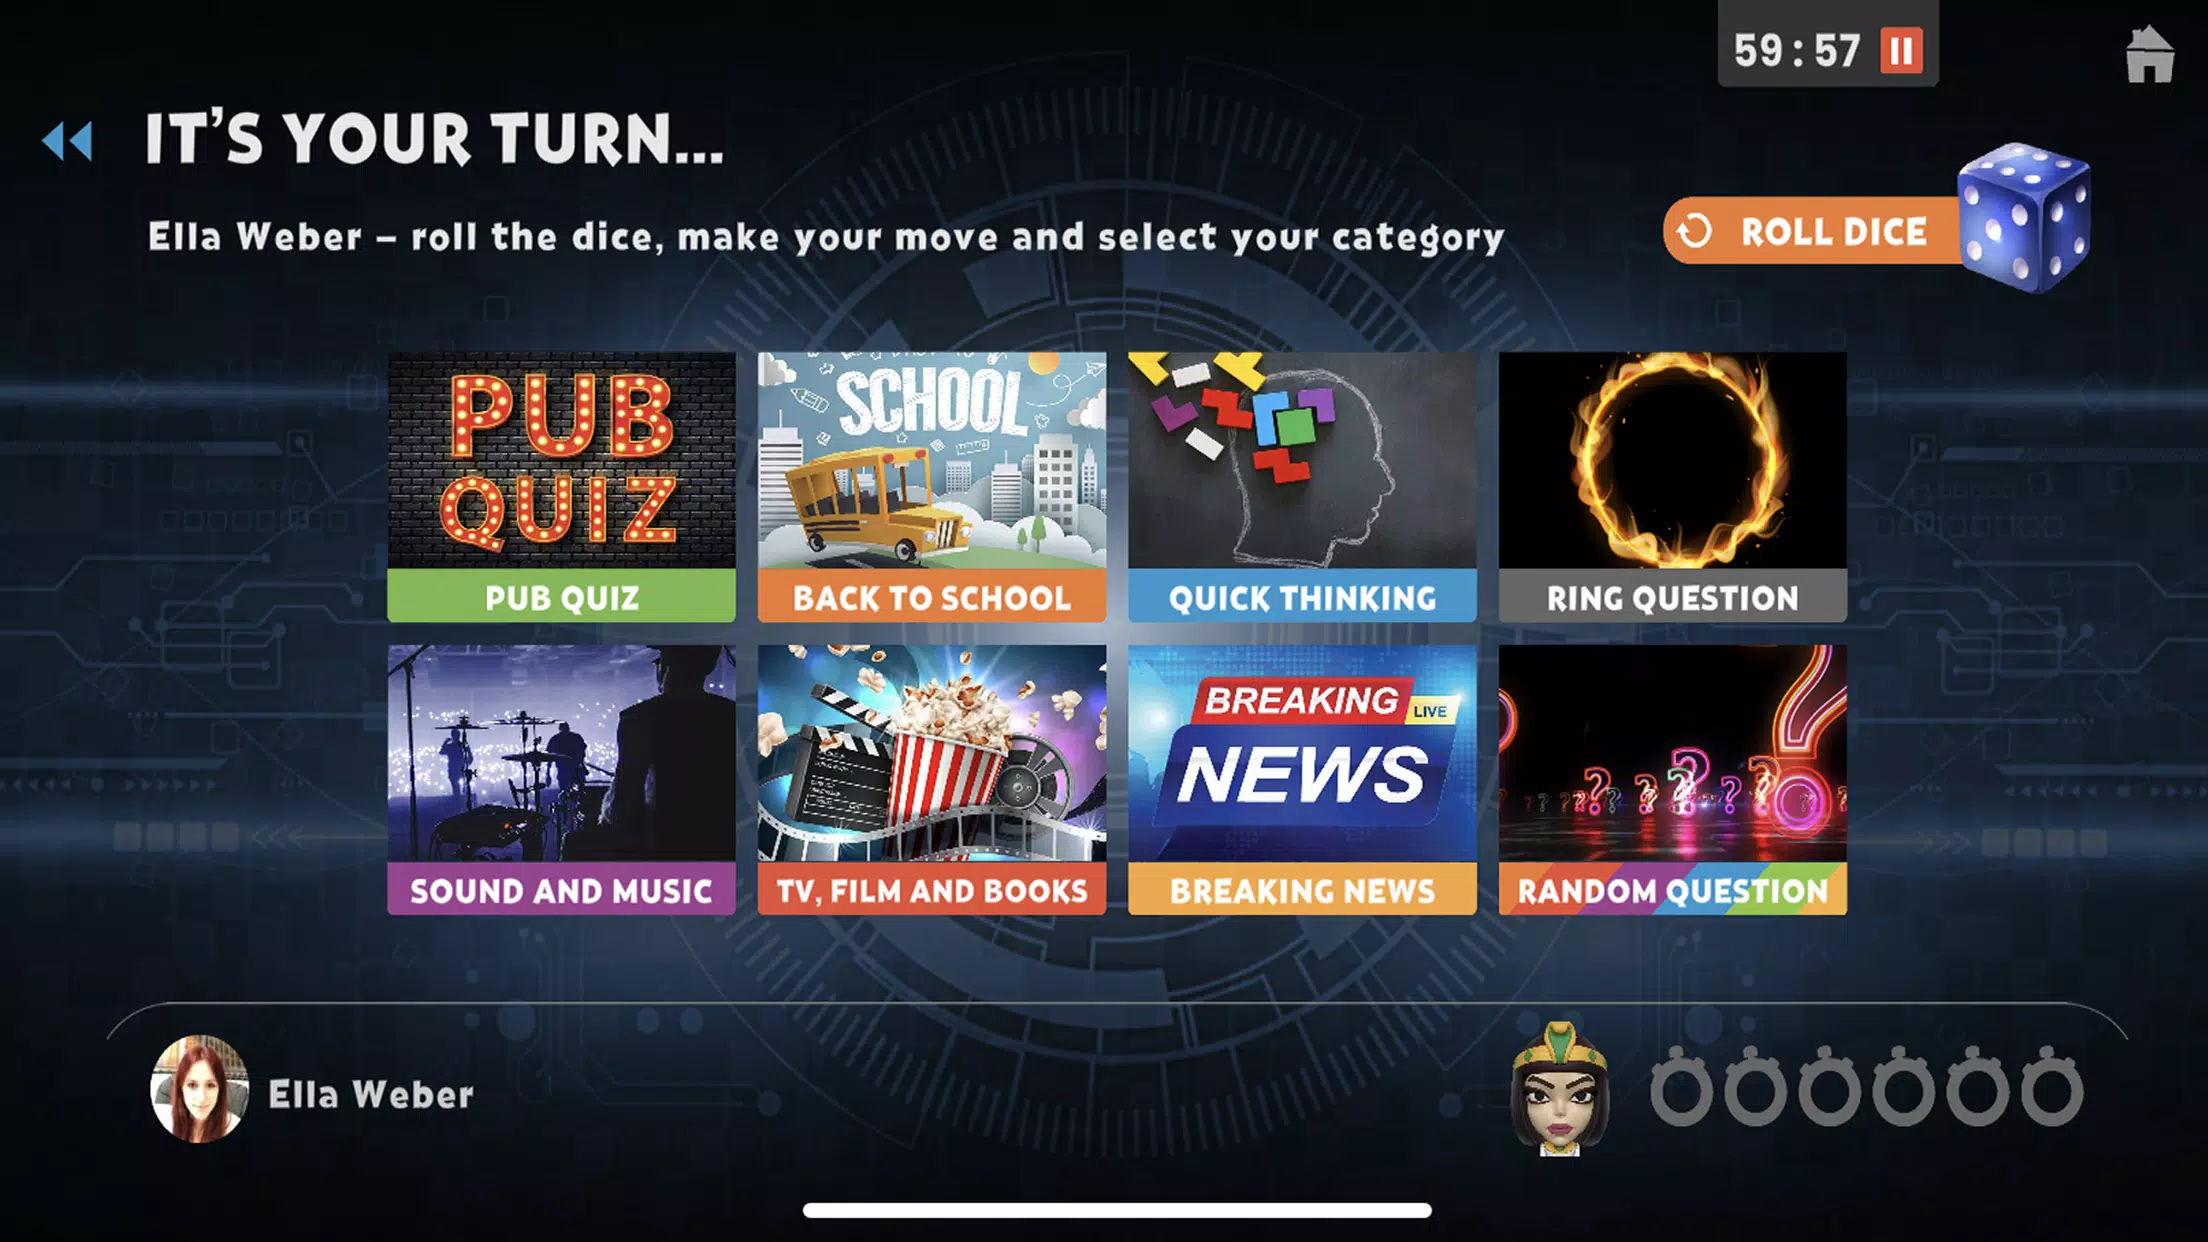Viewport: 2208px width, 1242px height.
Task: Toggle the pause icon on timer
Action: (1906, 49)
